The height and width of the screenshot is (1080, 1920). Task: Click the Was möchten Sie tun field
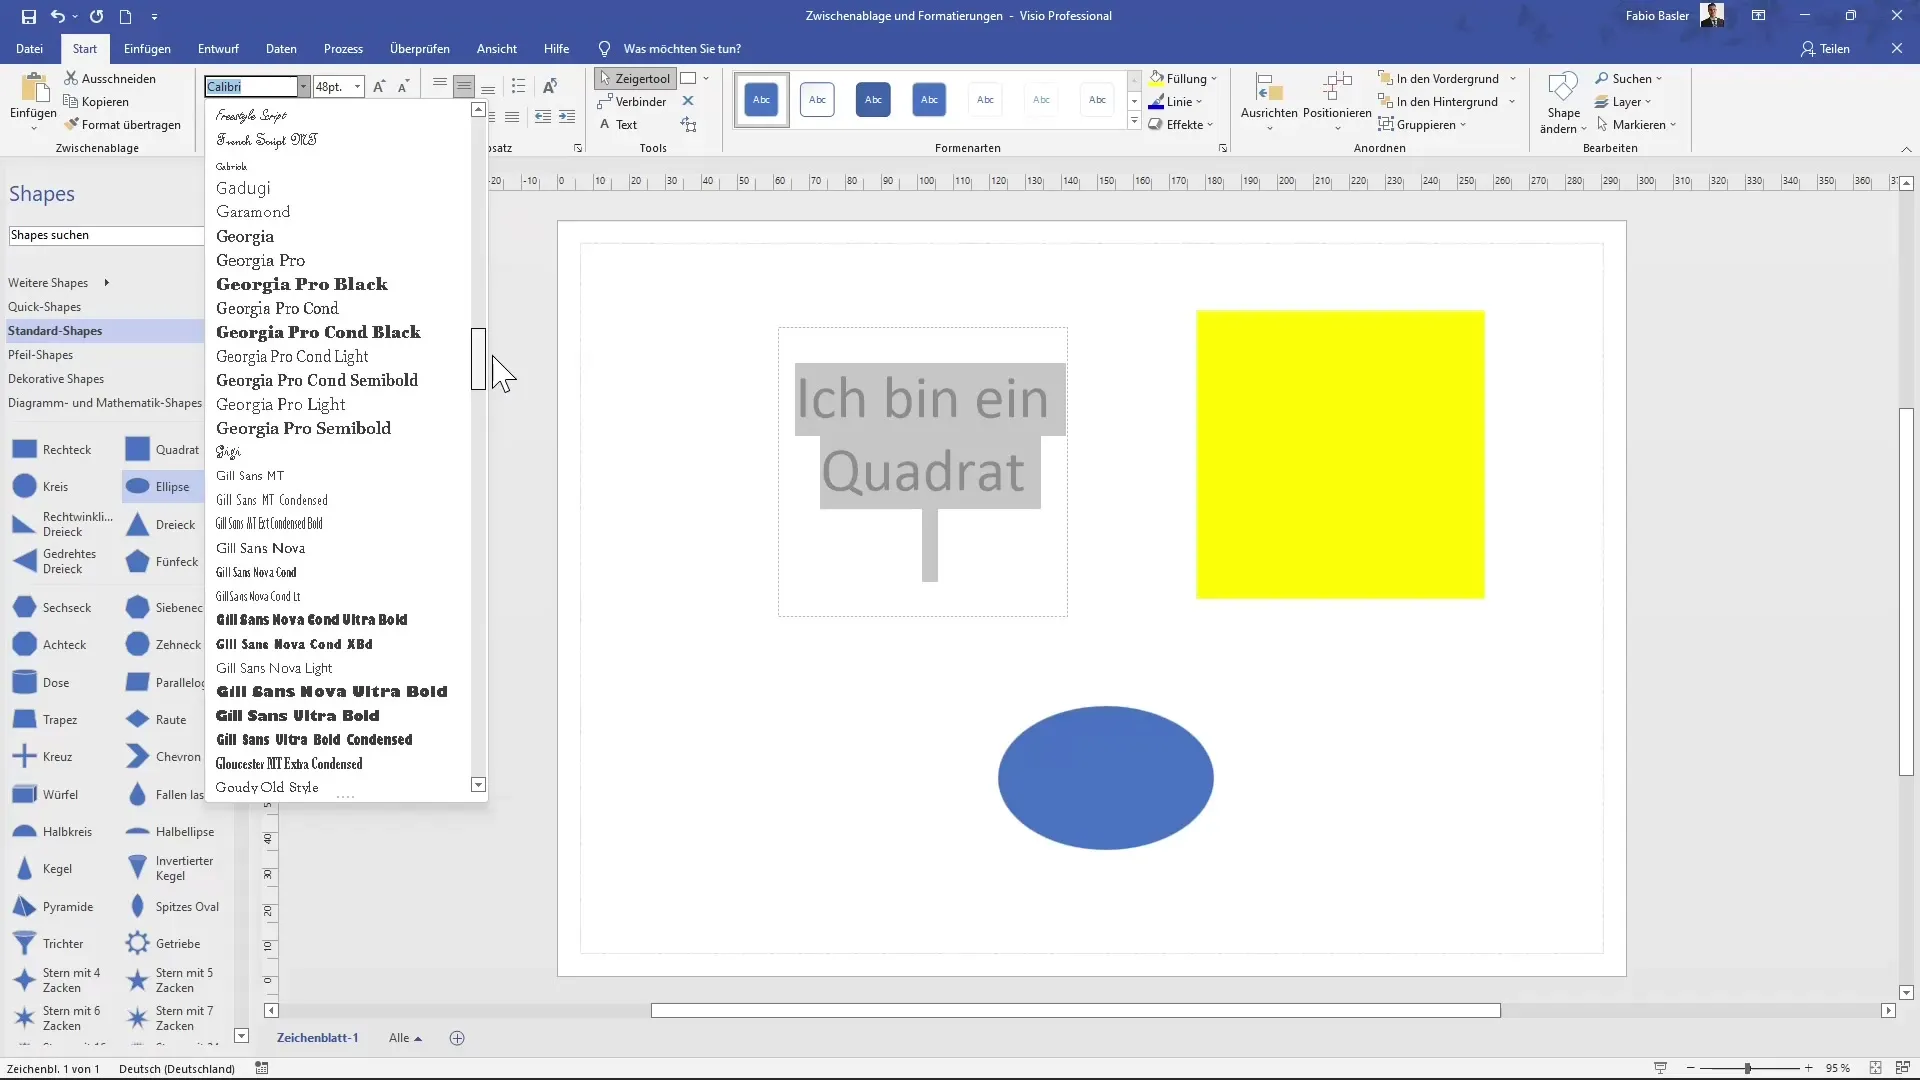click(x=682, y=48)
